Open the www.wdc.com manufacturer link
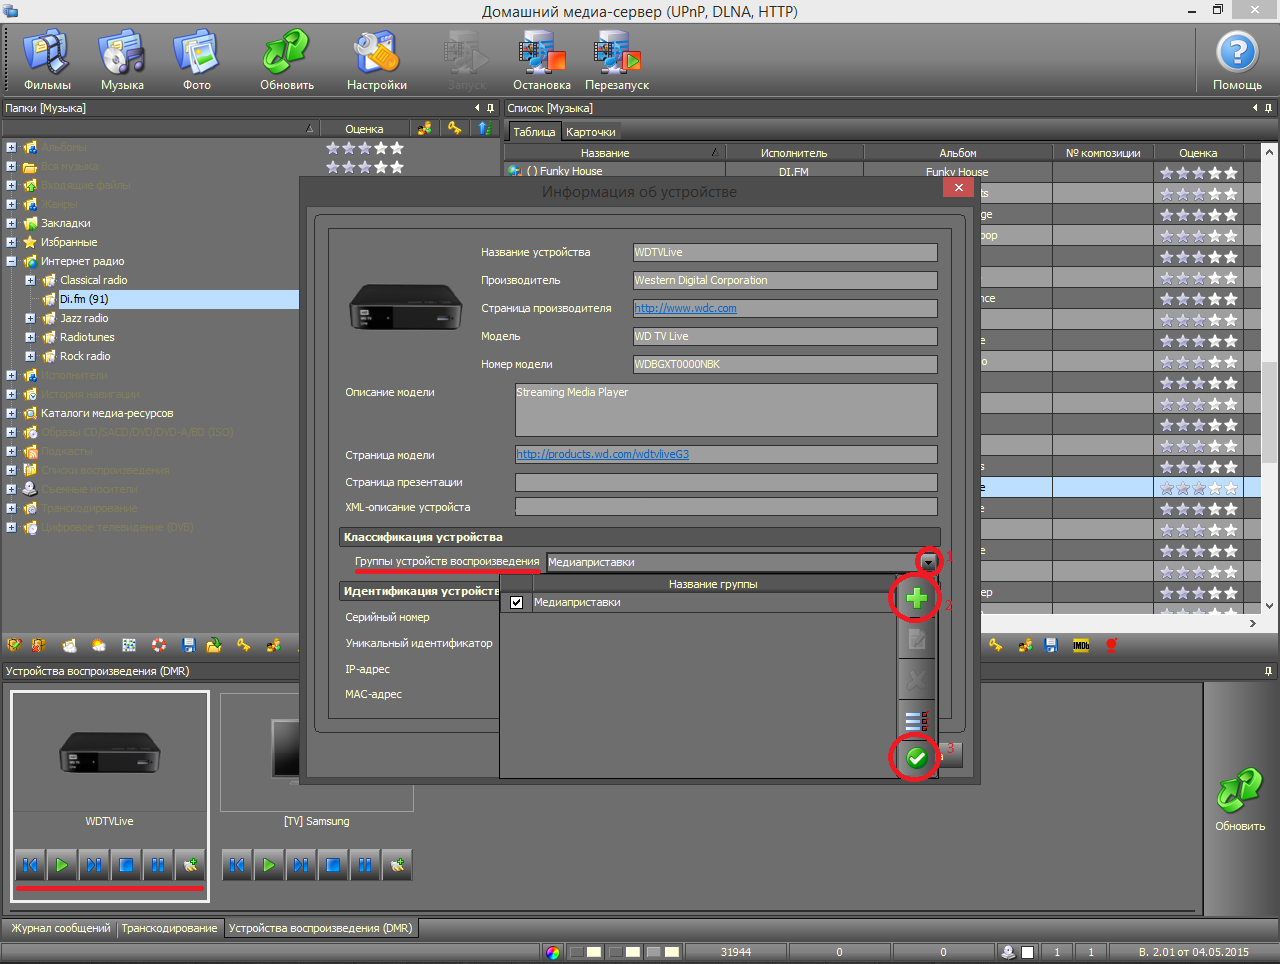 click(x=686, y=308)
